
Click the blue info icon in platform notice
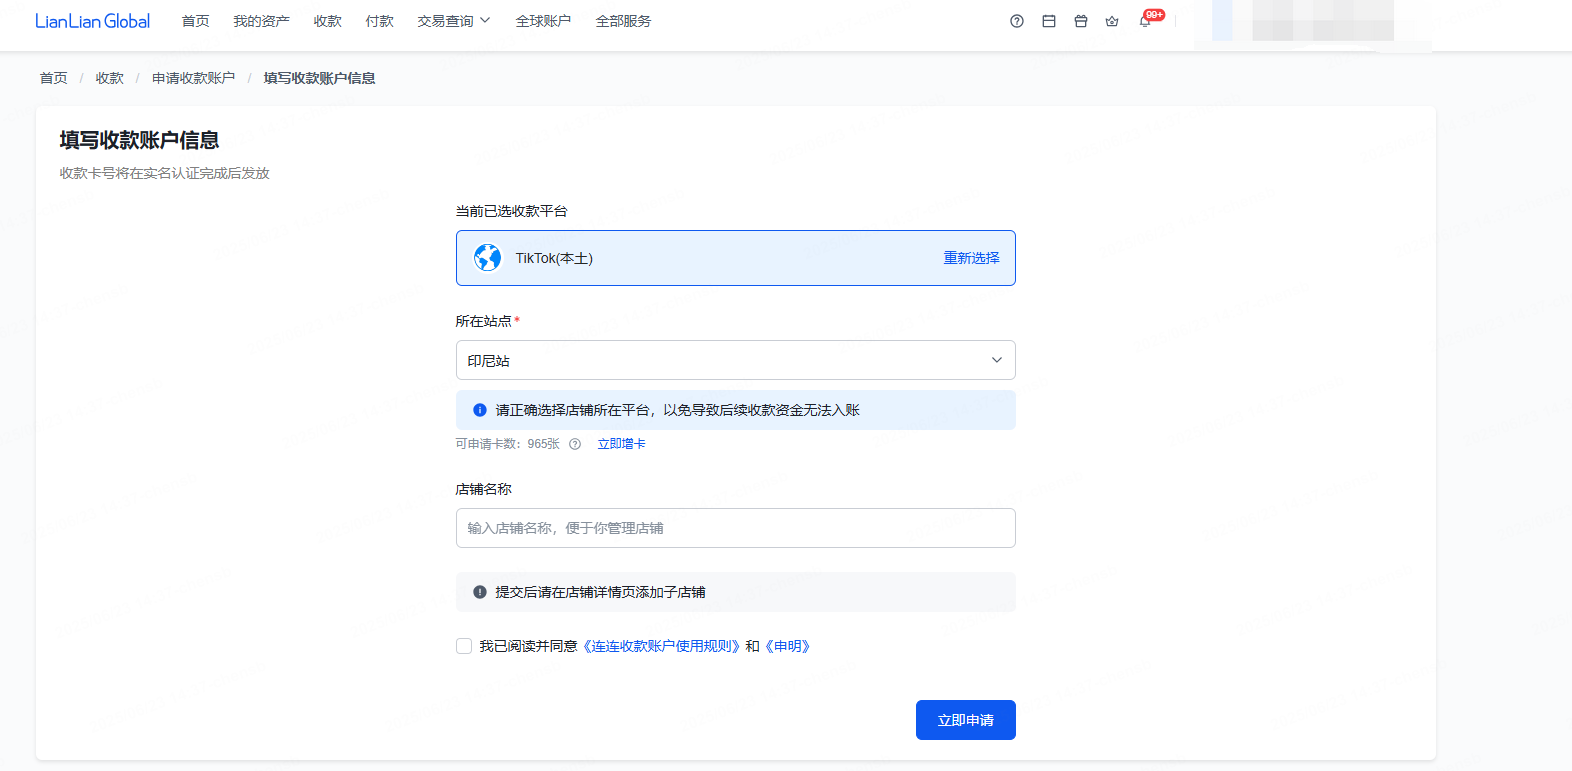480,410
